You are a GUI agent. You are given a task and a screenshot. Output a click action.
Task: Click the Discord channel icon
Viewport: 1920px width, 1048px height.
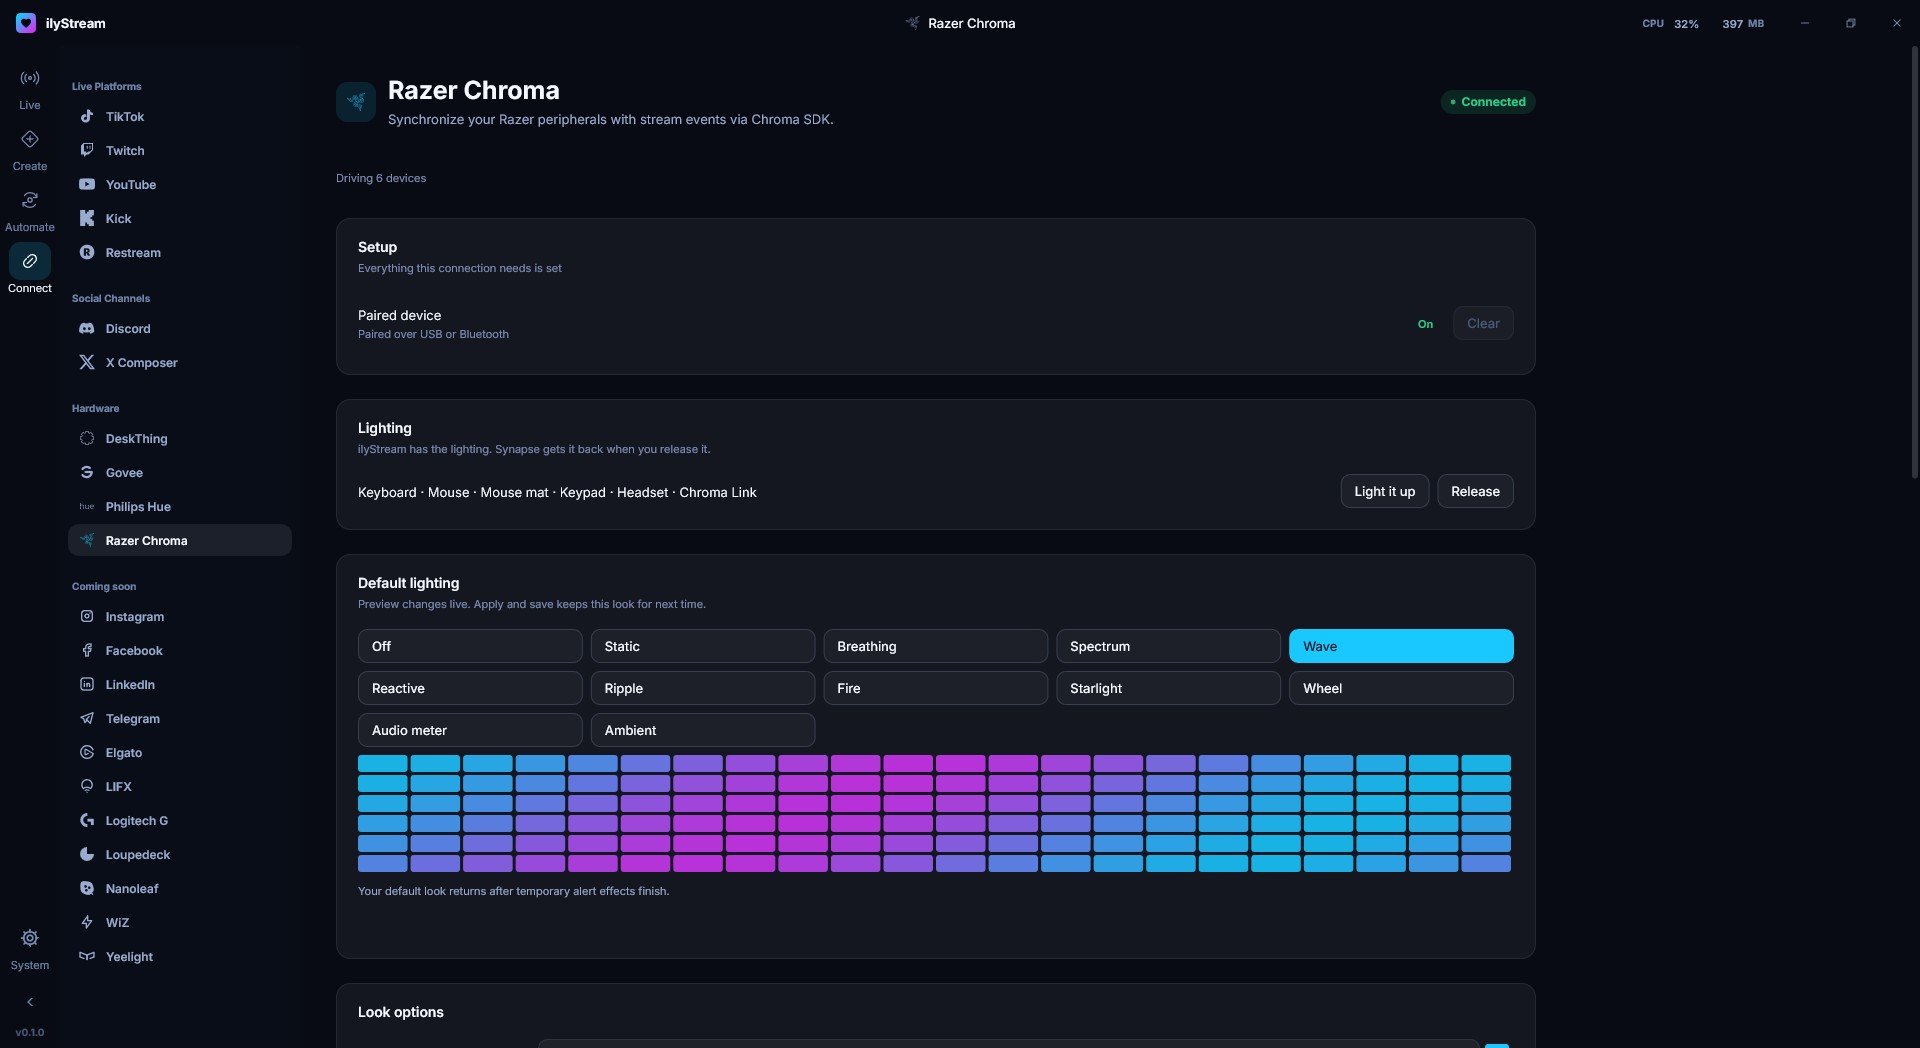pyautogui.click(x=87, y=328)
